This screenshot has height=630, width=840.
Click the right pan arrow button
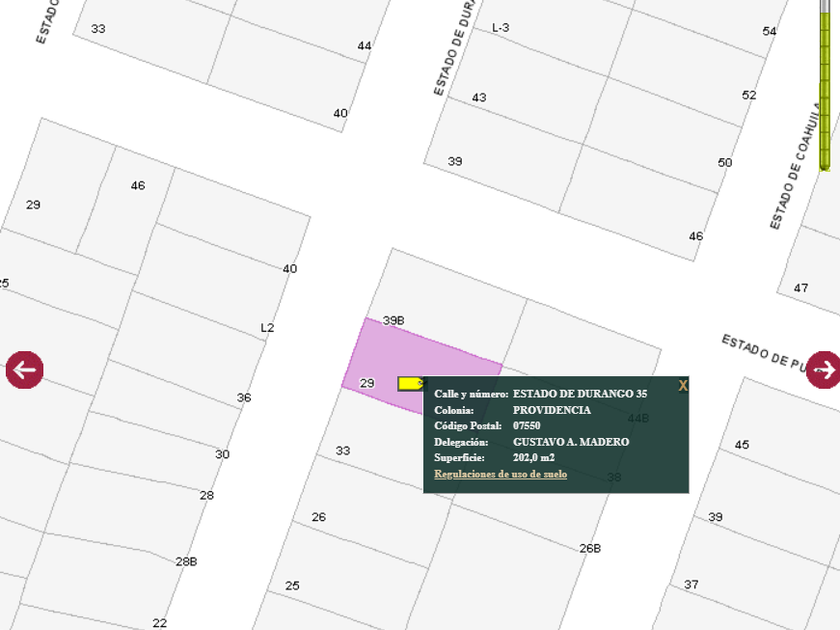point(823,369)
